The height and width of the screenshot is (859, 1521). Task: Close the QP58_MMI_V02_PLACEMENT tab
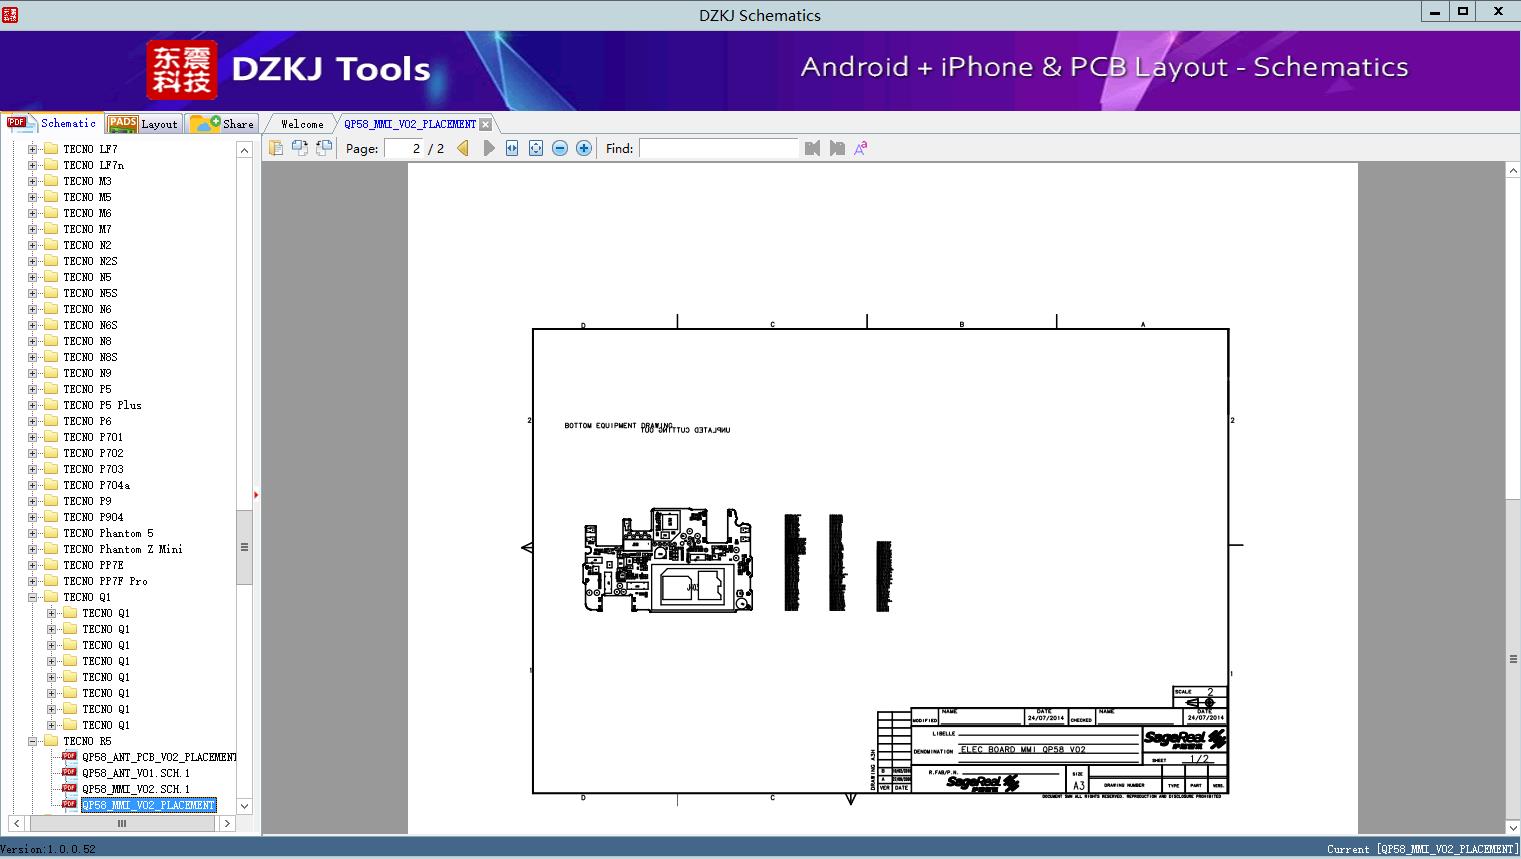[486, 124]
